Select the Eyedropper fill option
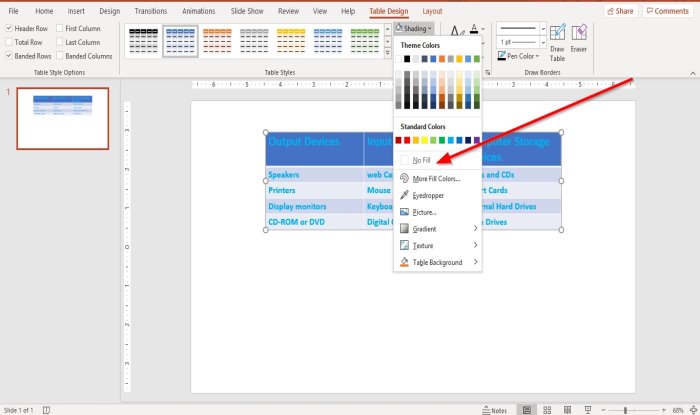700x415 pixels. [438, 195]
